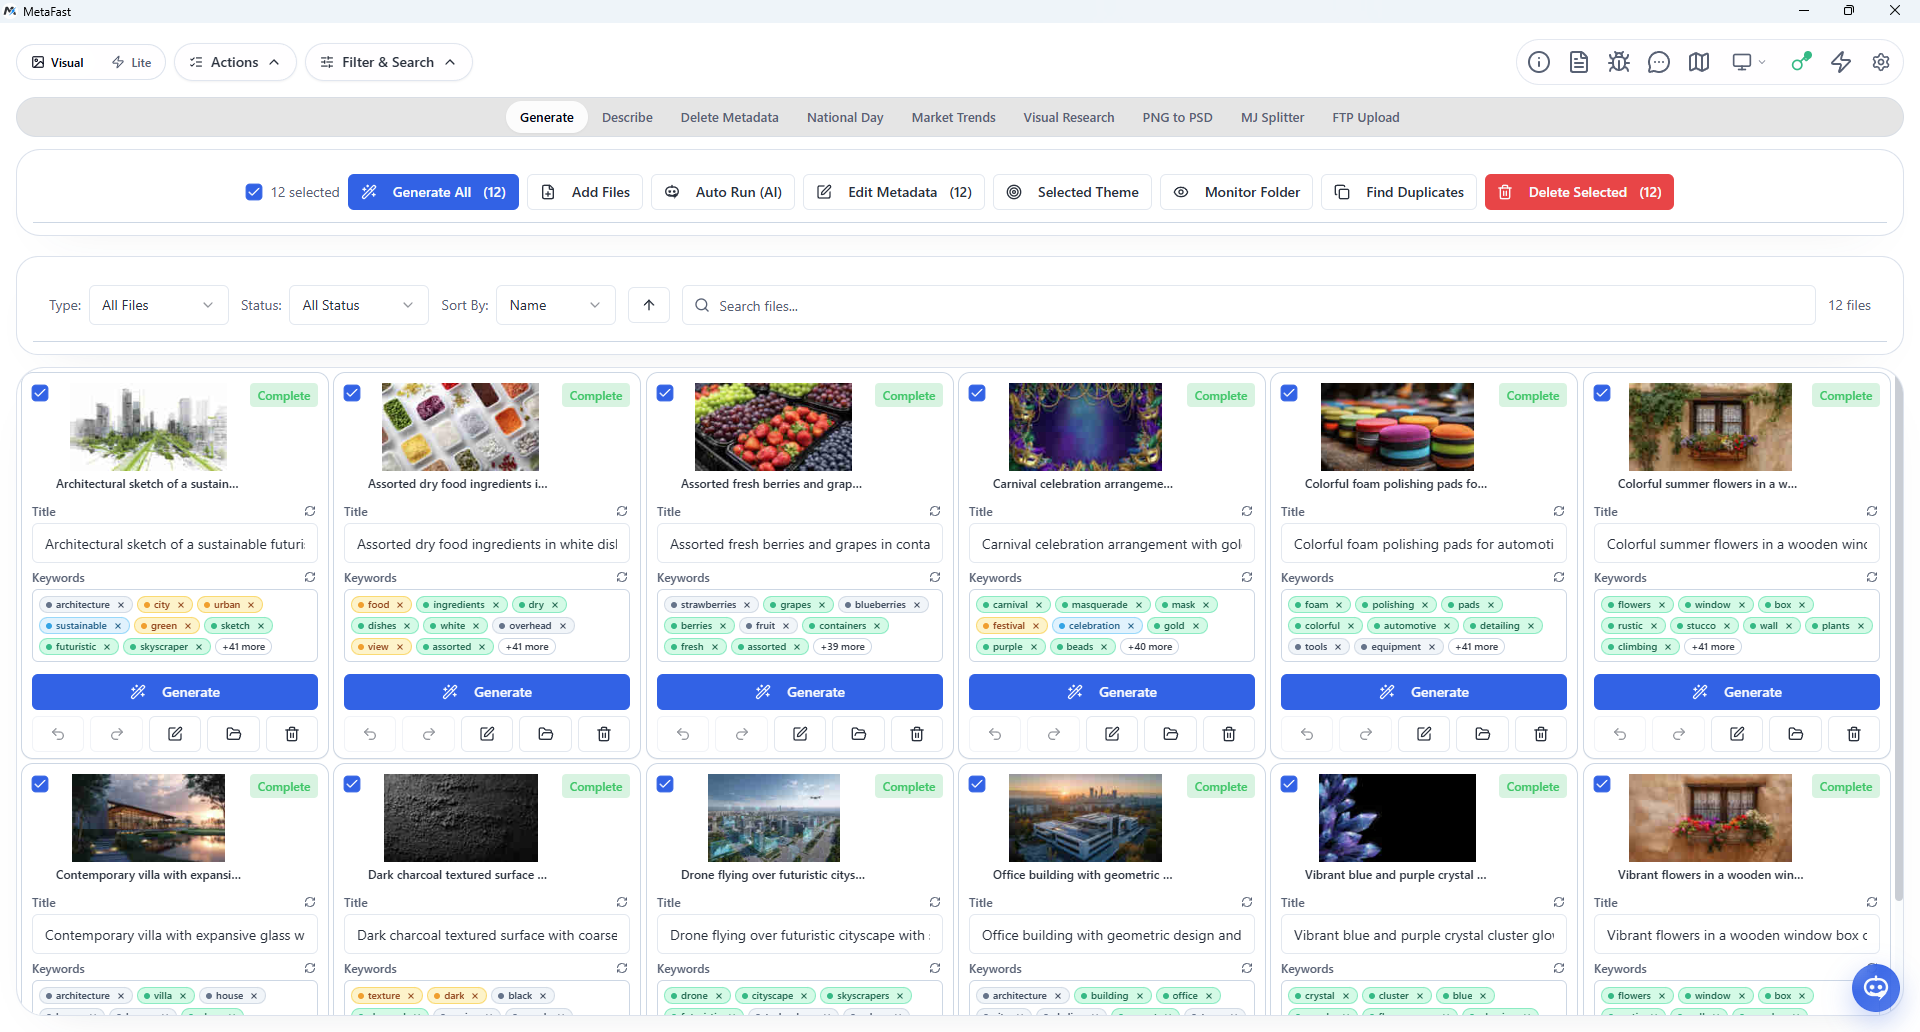This screenshot has height=1032, width=1920.
Task: Deselect the Carnival celebration card checkbox
Action: point(977,393)
